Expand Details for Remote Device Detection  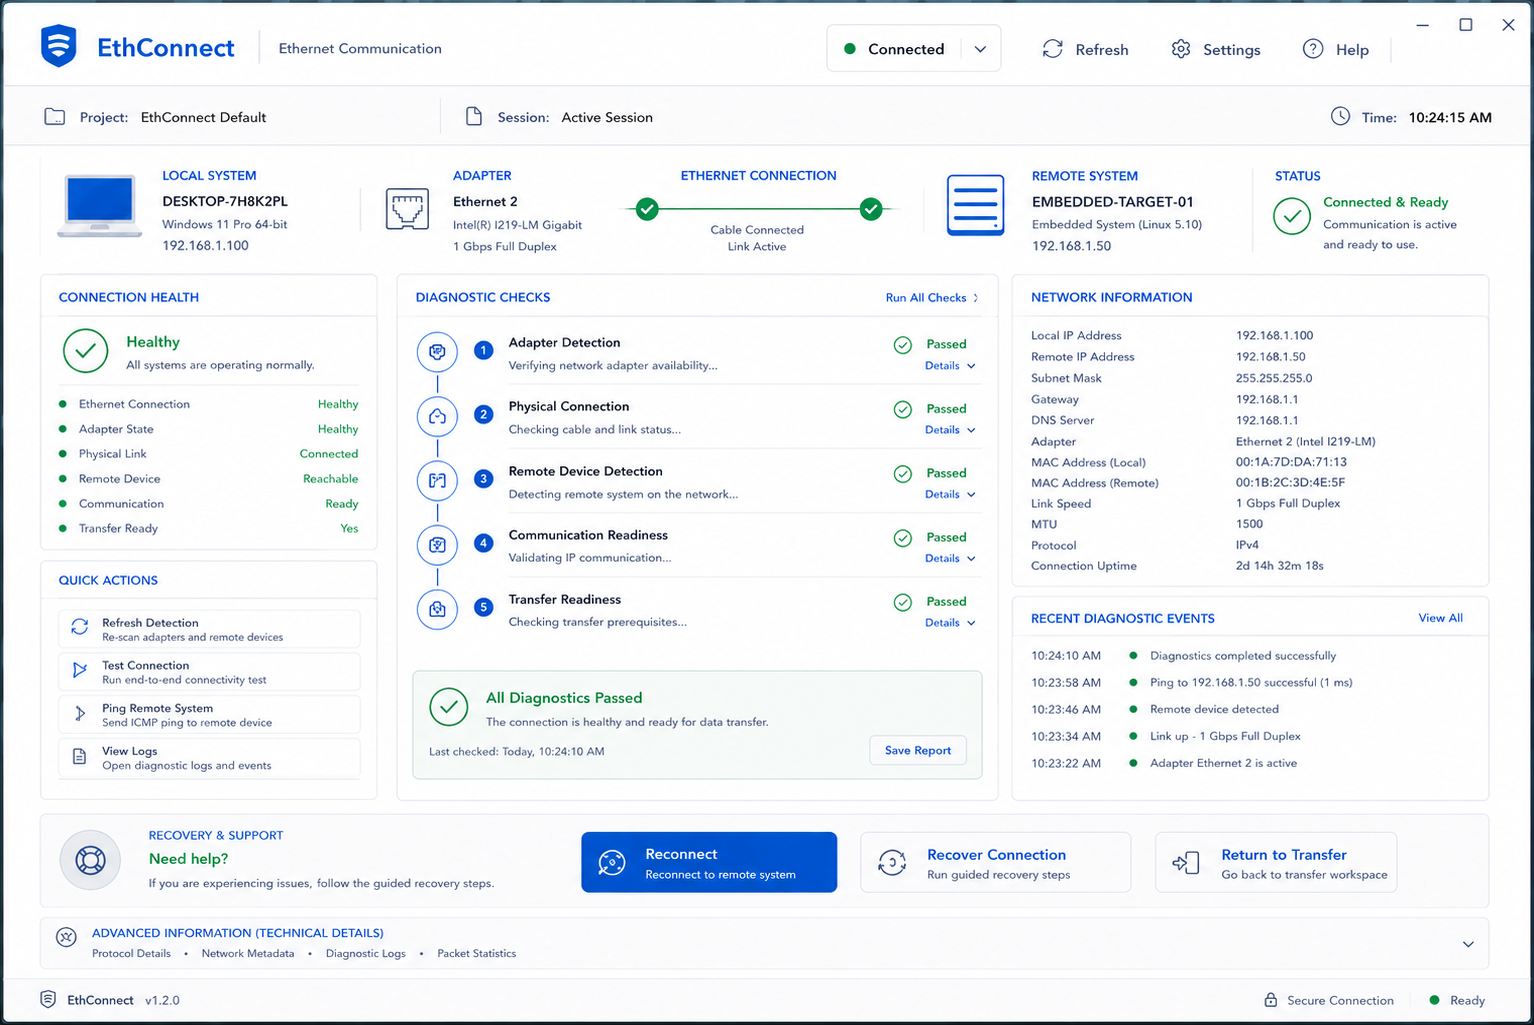[x=949, y=494]
